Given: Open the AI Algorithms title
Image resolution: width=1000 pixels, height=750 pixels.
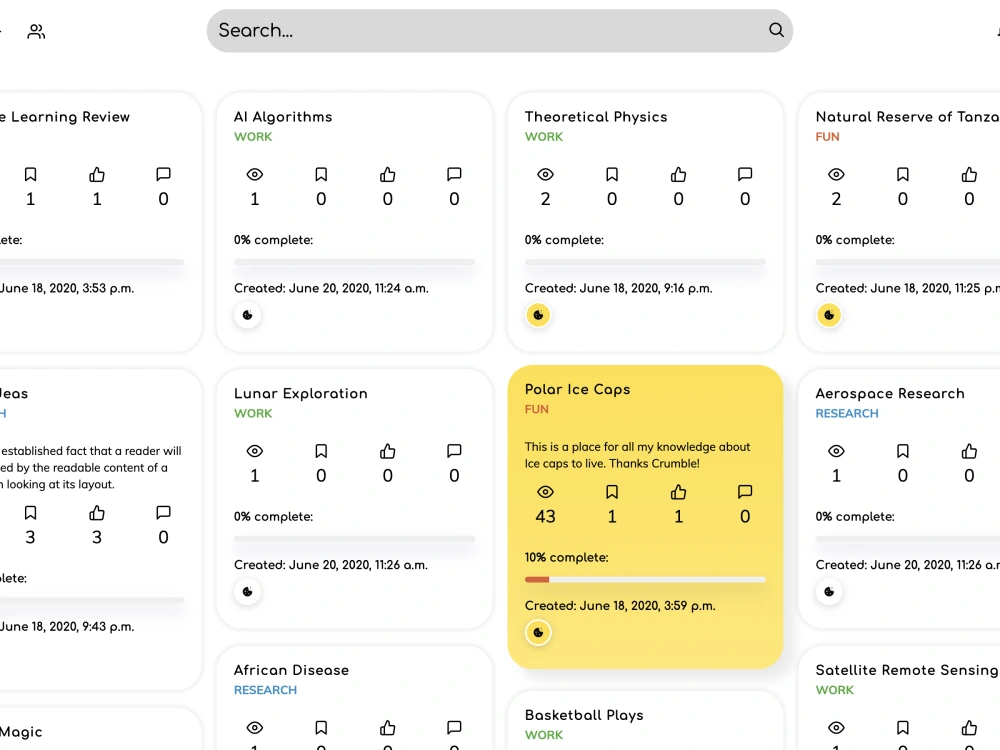Looking at the screenshot, I should pyautogui.click(x=283, y=117).
